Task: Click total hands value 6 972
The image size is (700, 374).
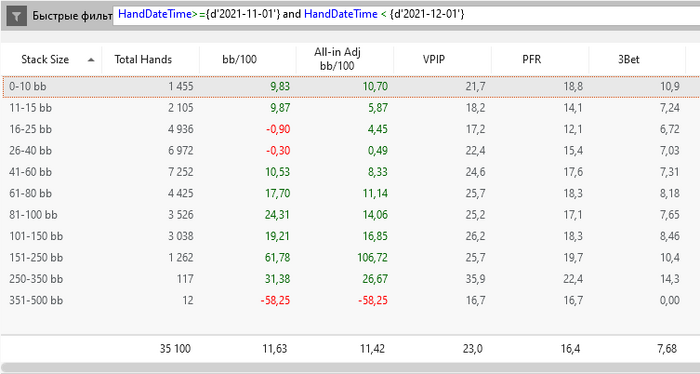Action: coord(181,151)
